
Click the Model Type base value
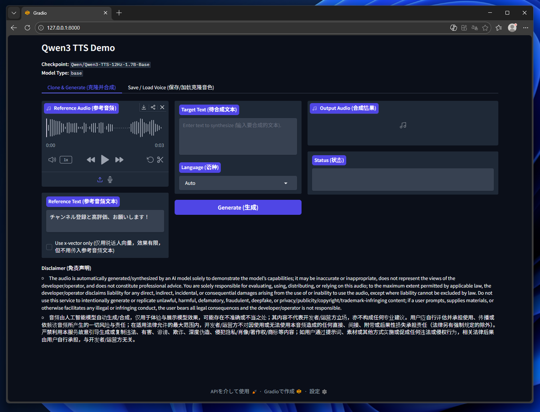76,73
